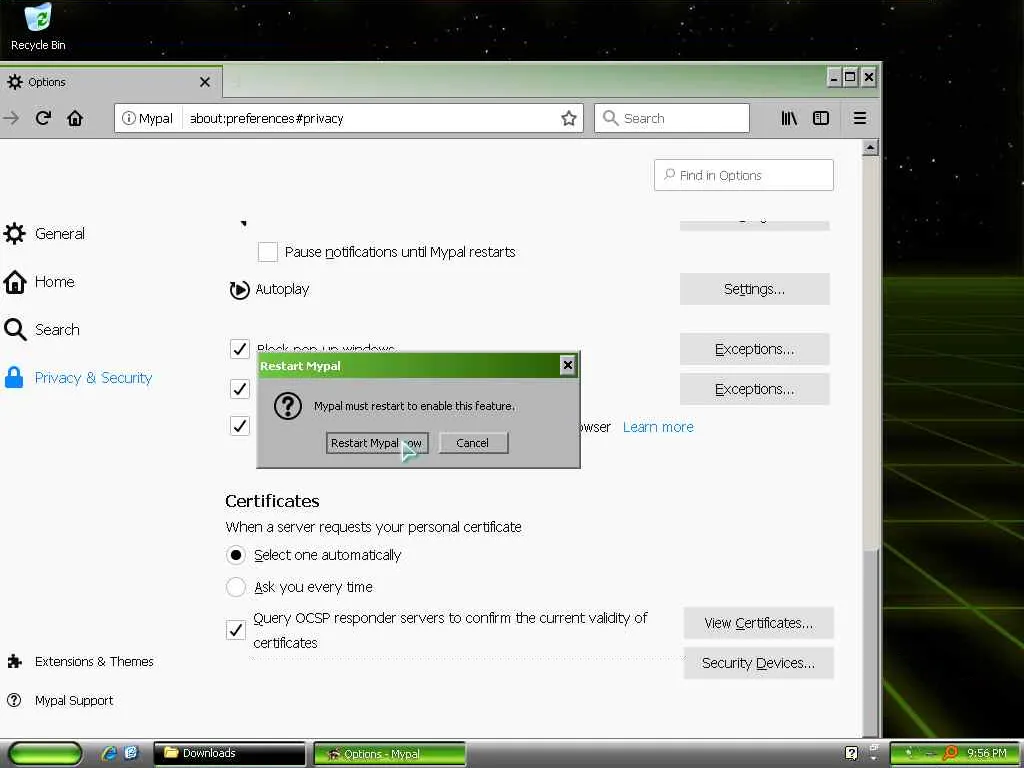
Task: Toggle the sidebar icon in toolbar
Action: point(821,118)
